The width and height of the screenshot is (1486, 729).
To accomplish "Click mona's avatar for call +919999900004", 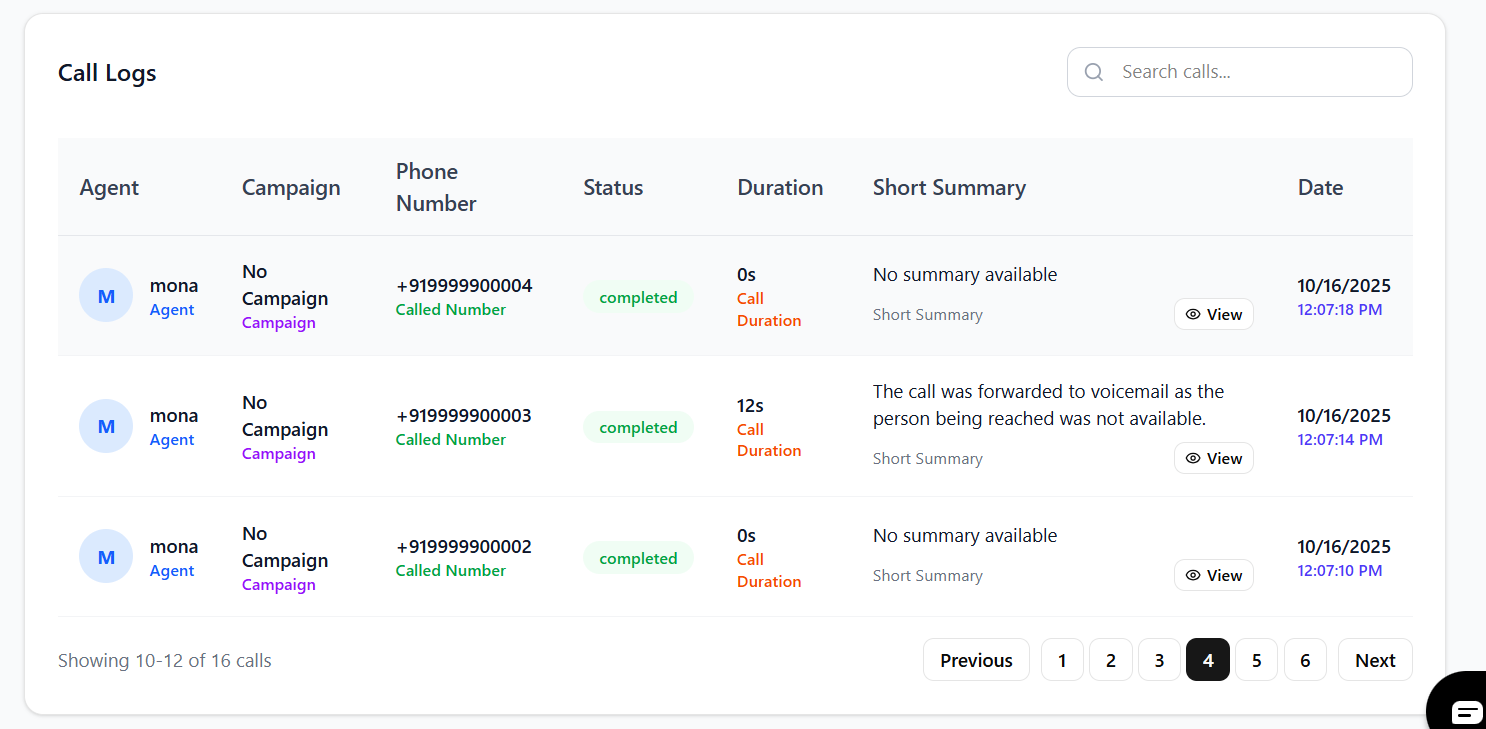I will (106, 296).
